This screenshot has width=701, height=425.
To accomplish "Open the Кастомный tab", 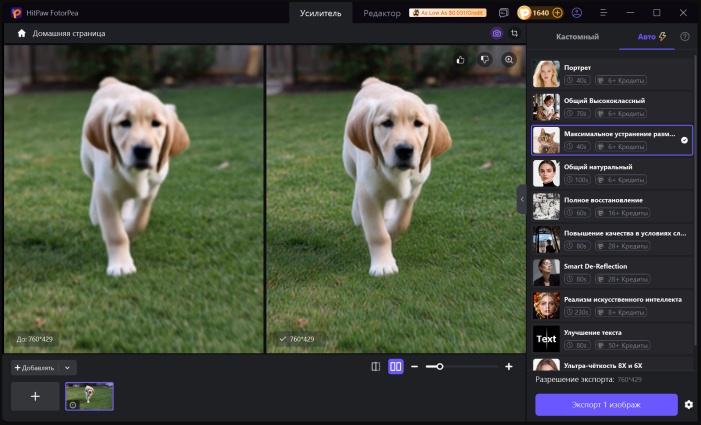I will pyautogui.click(x=577, y=37).
